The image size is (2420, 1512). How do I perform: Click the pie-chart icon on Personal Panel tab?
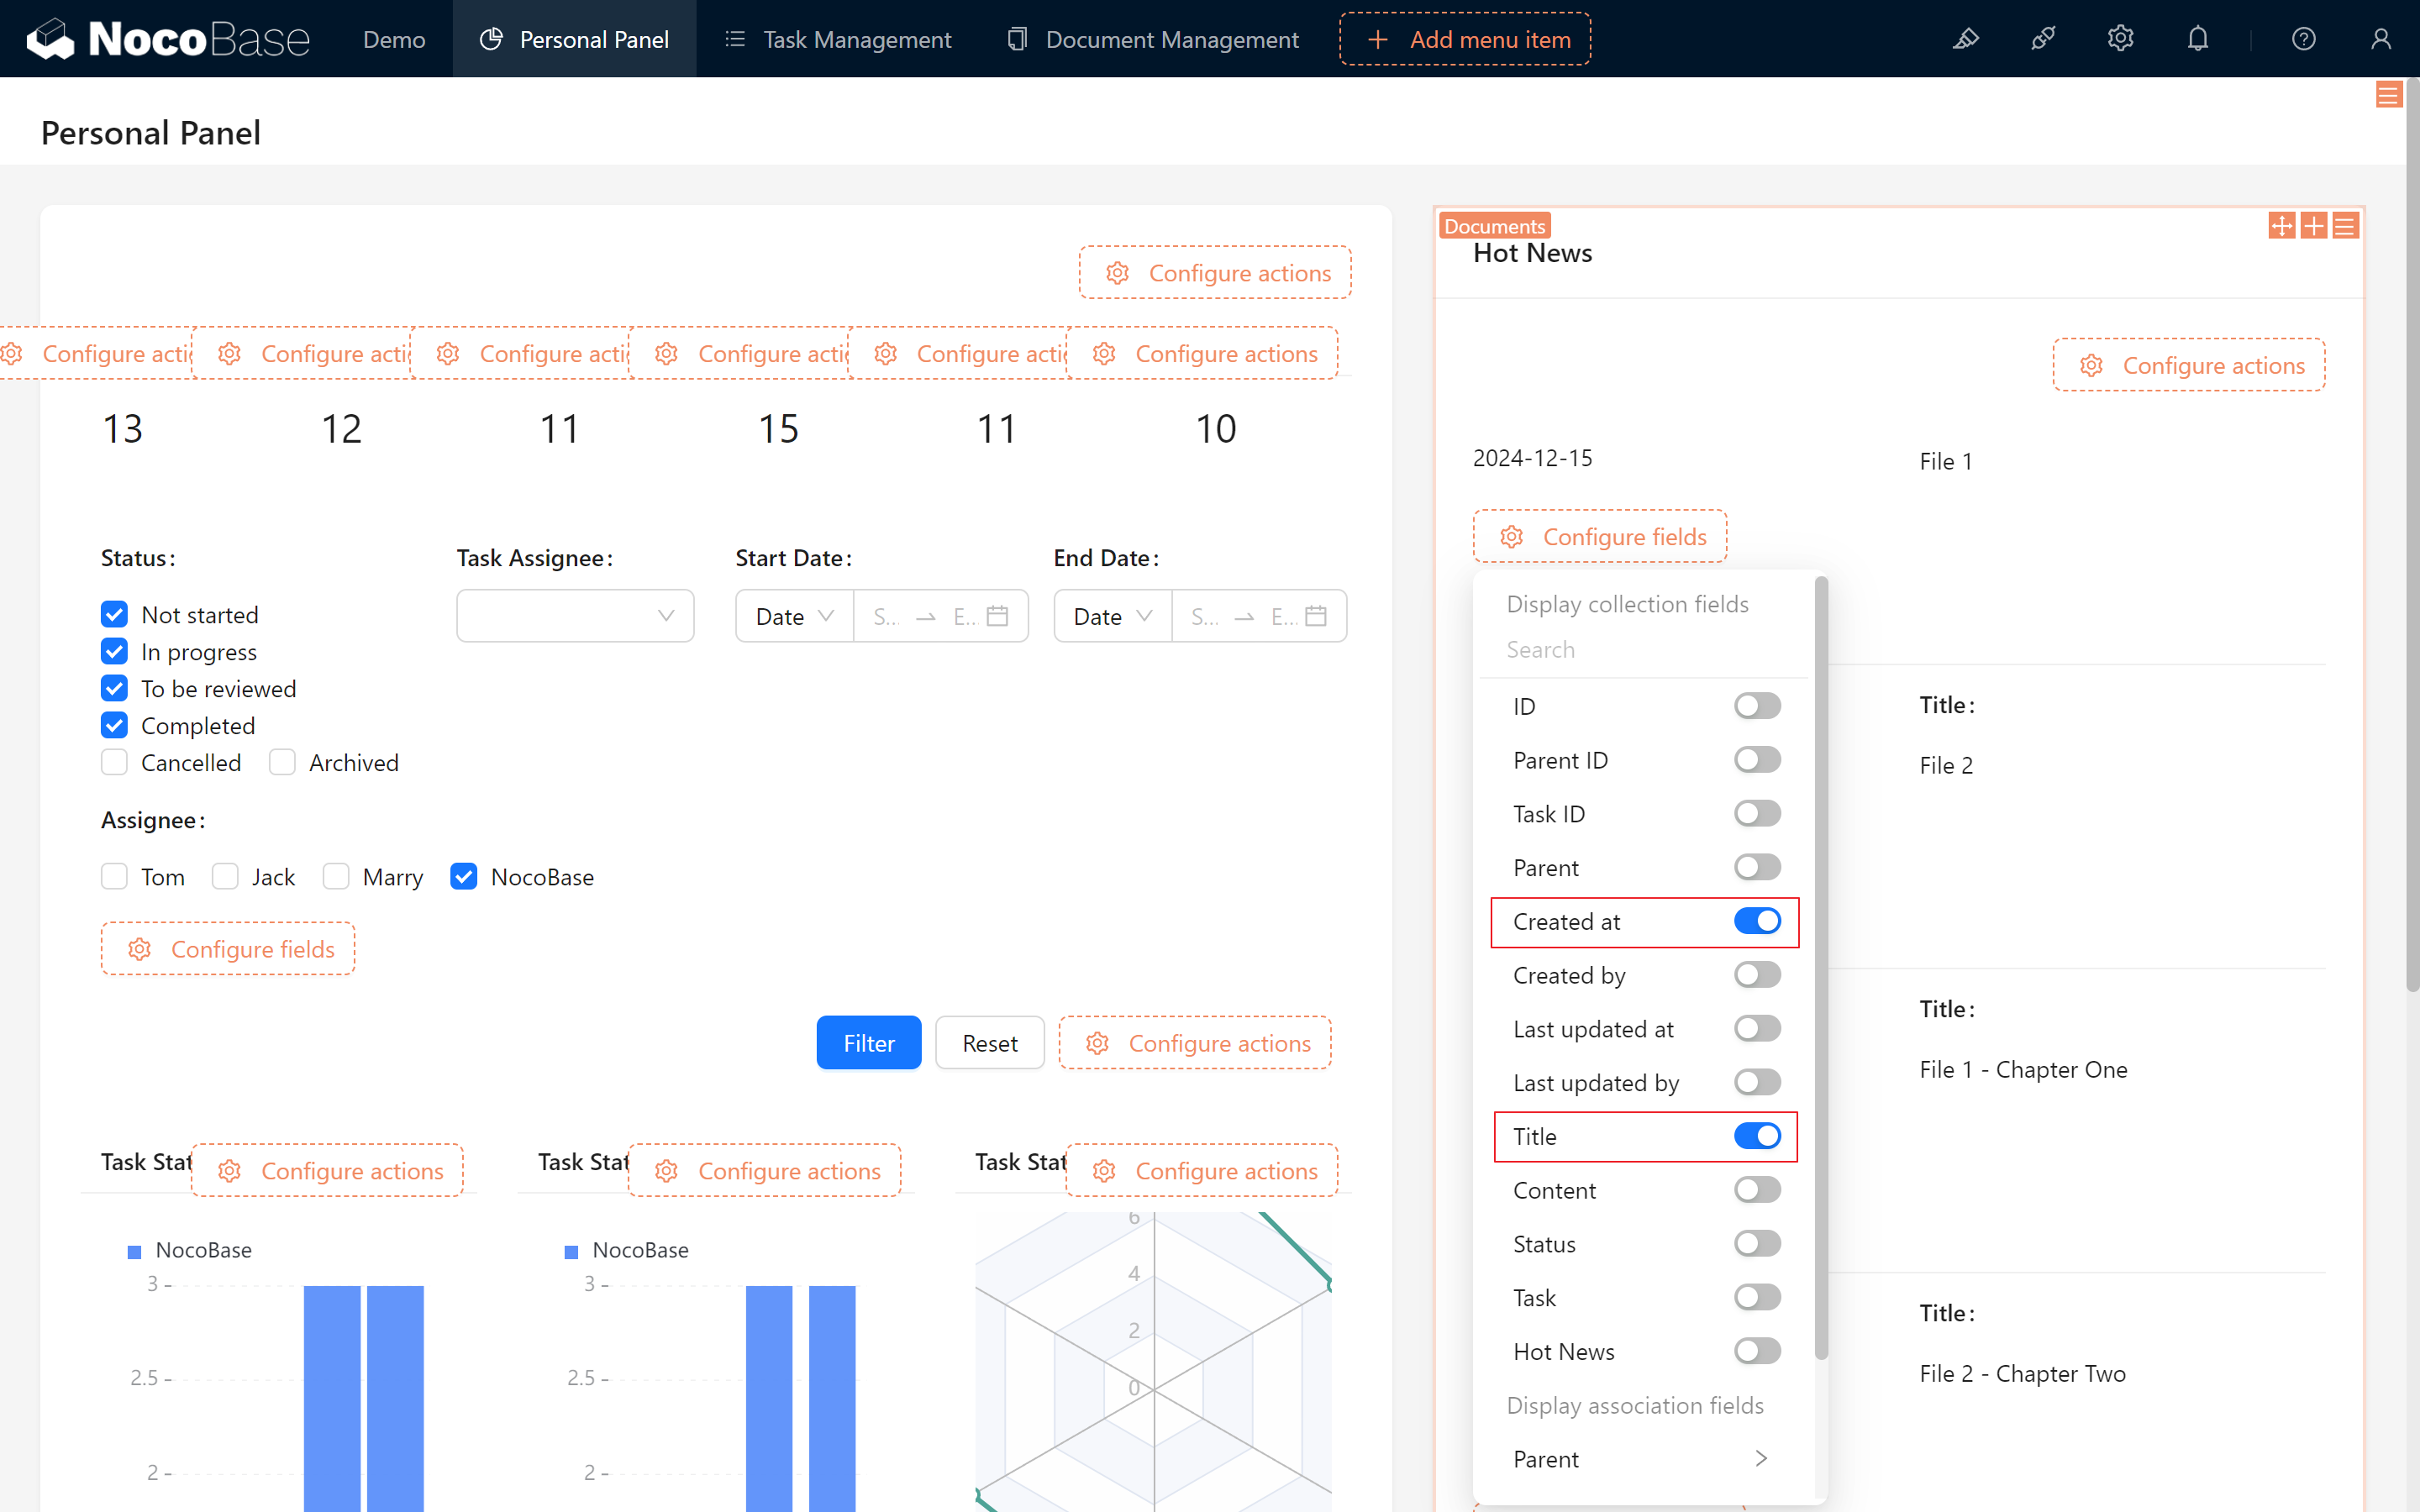491,39
